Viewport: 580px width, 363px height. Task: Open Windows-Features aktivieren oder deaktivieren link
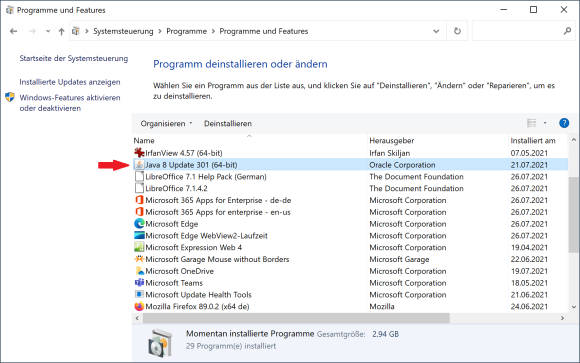70,103
